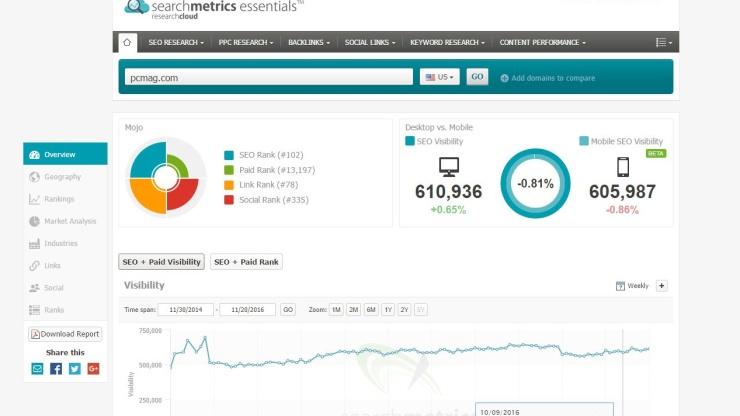Set chart zoom to 1M
The image size is (740, 416).
336,310
